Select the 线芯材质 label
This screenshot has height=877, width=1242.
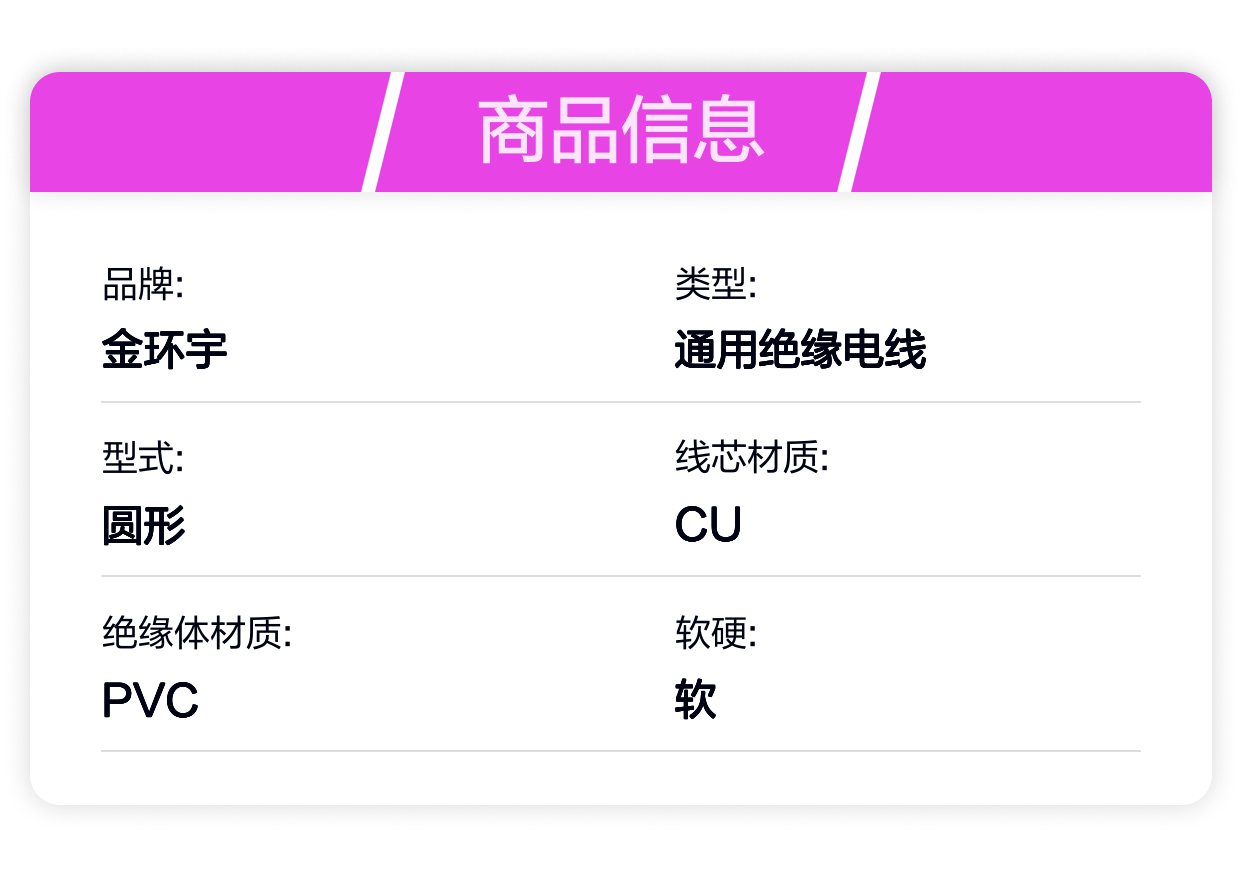point(752,459)
